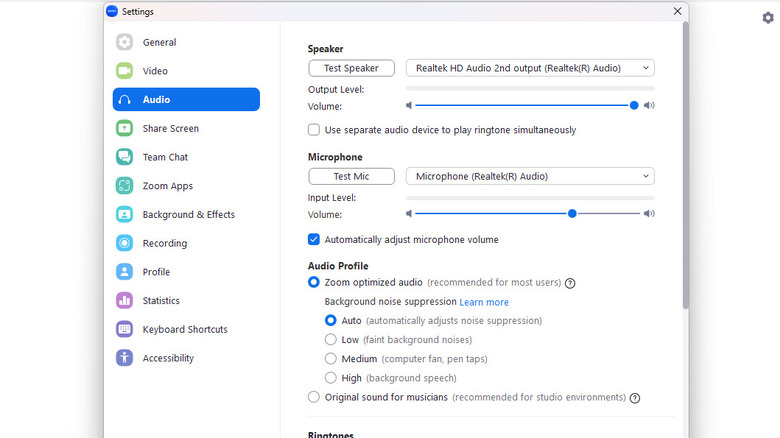
Task: Click the help icon beside Zoom optimized audio
Action: (570, 284)
